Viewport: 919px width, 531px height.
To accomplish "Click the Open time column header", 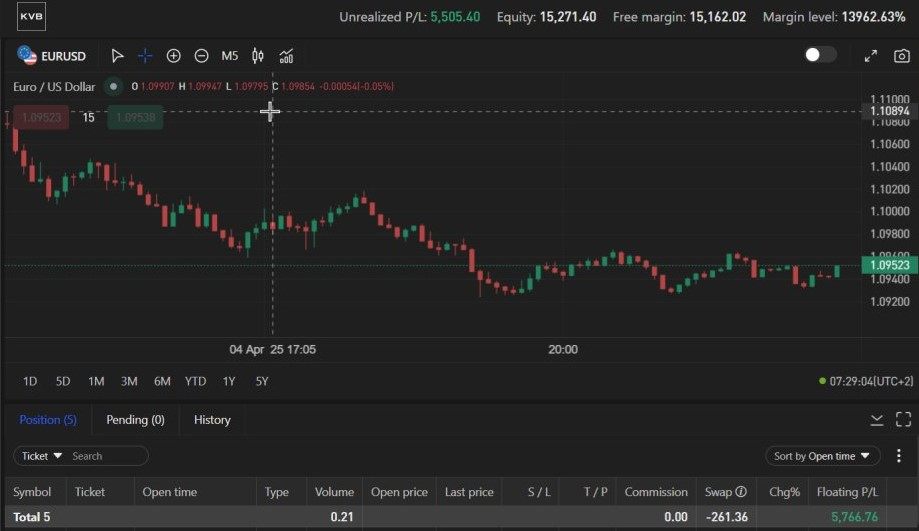I will [169, 492].
